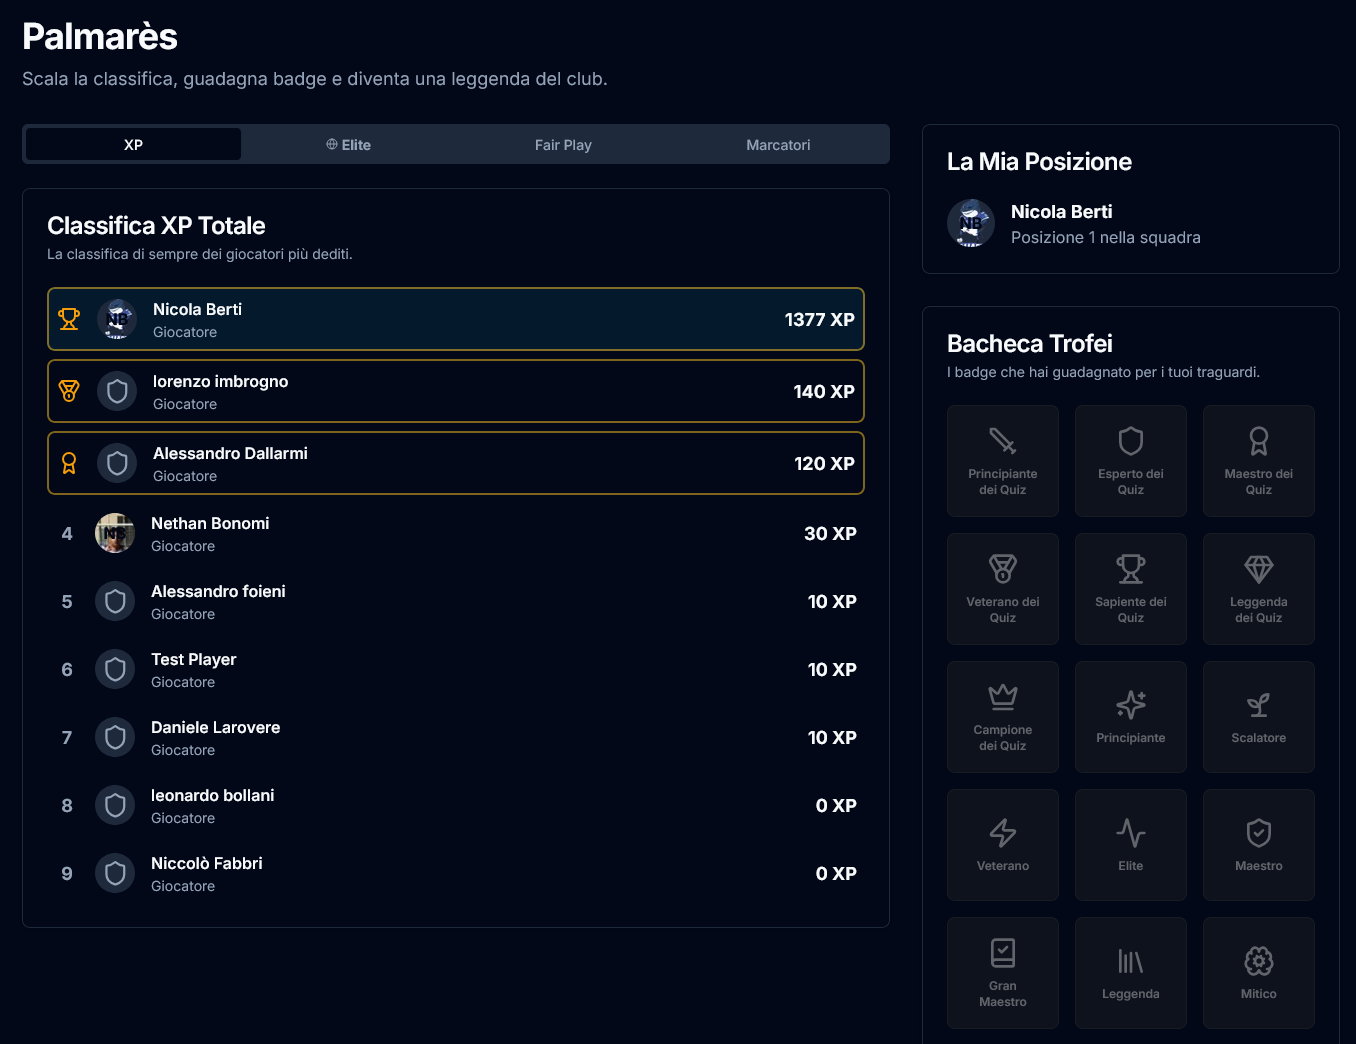1356x1044 pixels.
Task: Switch to the Elite leaderboard tab
Action: [x=348, y=145]
